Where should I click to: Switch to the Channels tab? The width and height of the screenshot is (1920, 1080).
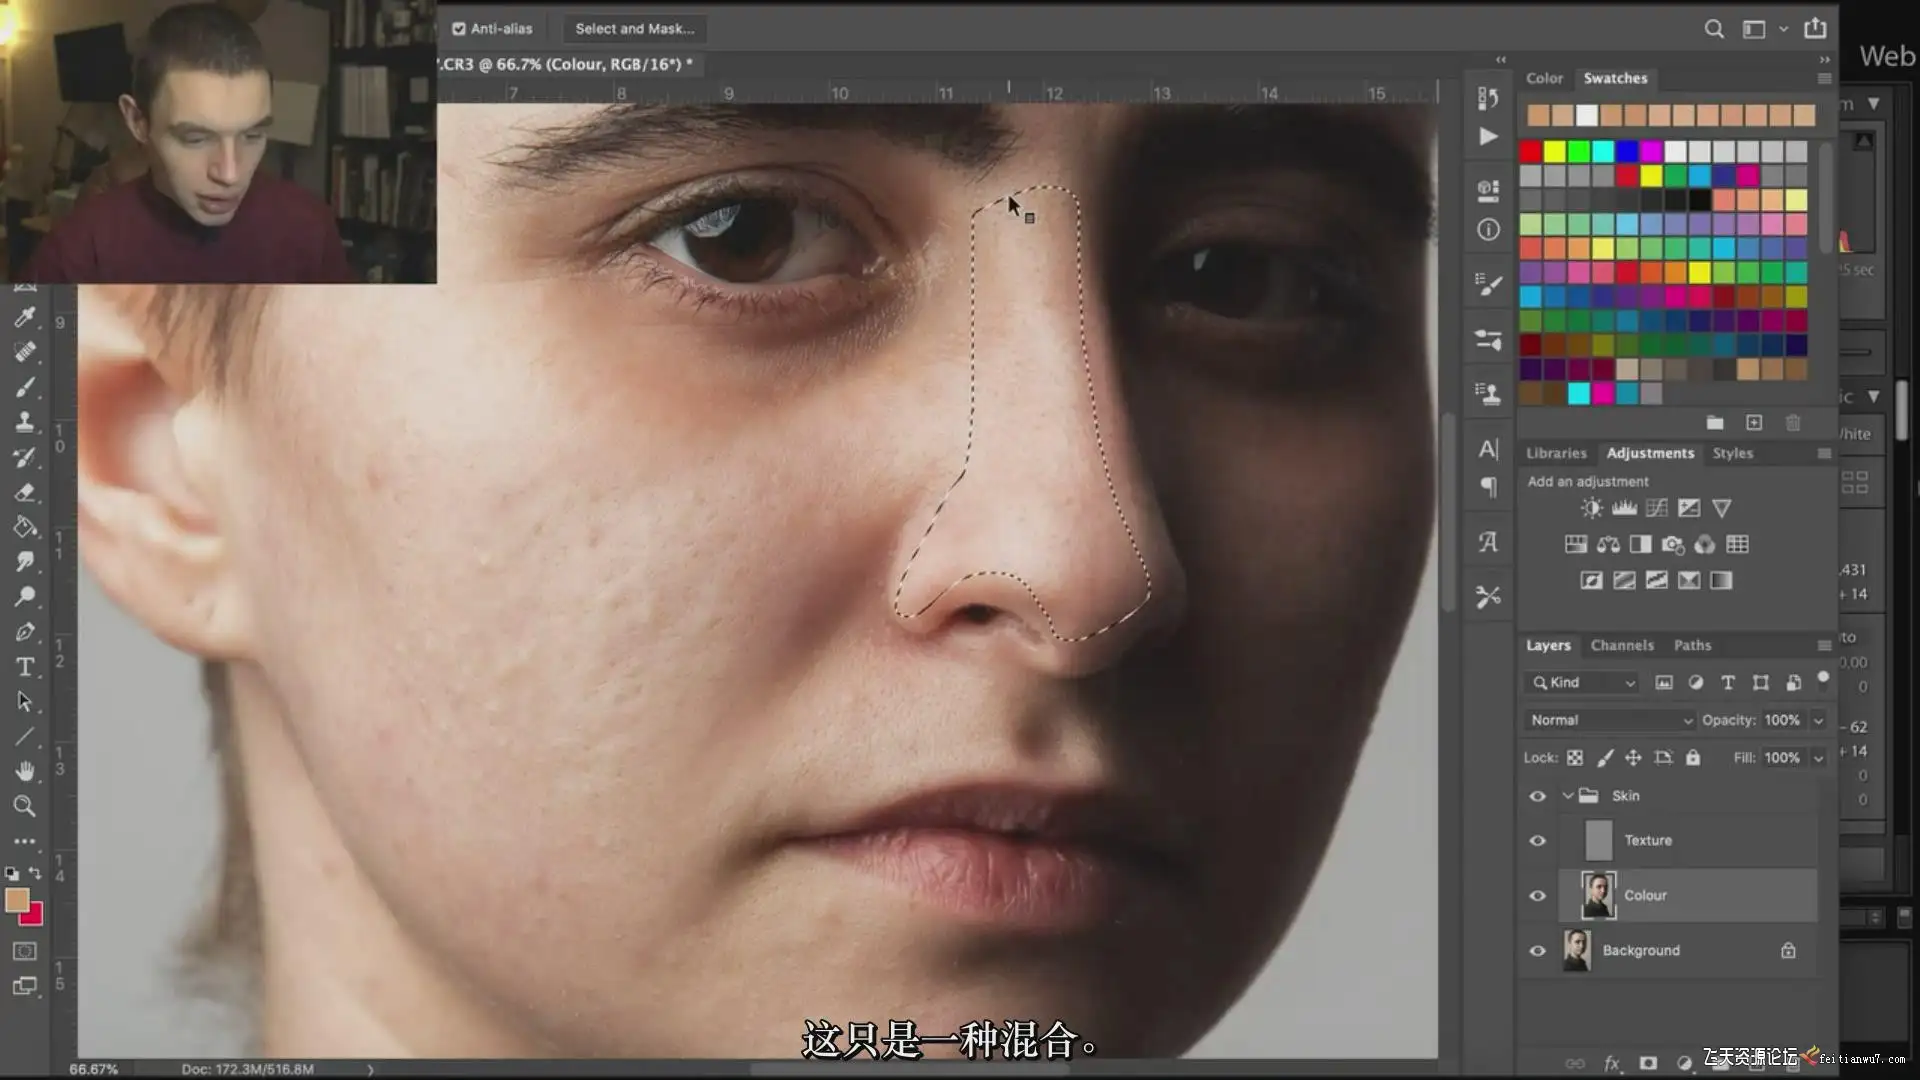[x=1621, y=646]
